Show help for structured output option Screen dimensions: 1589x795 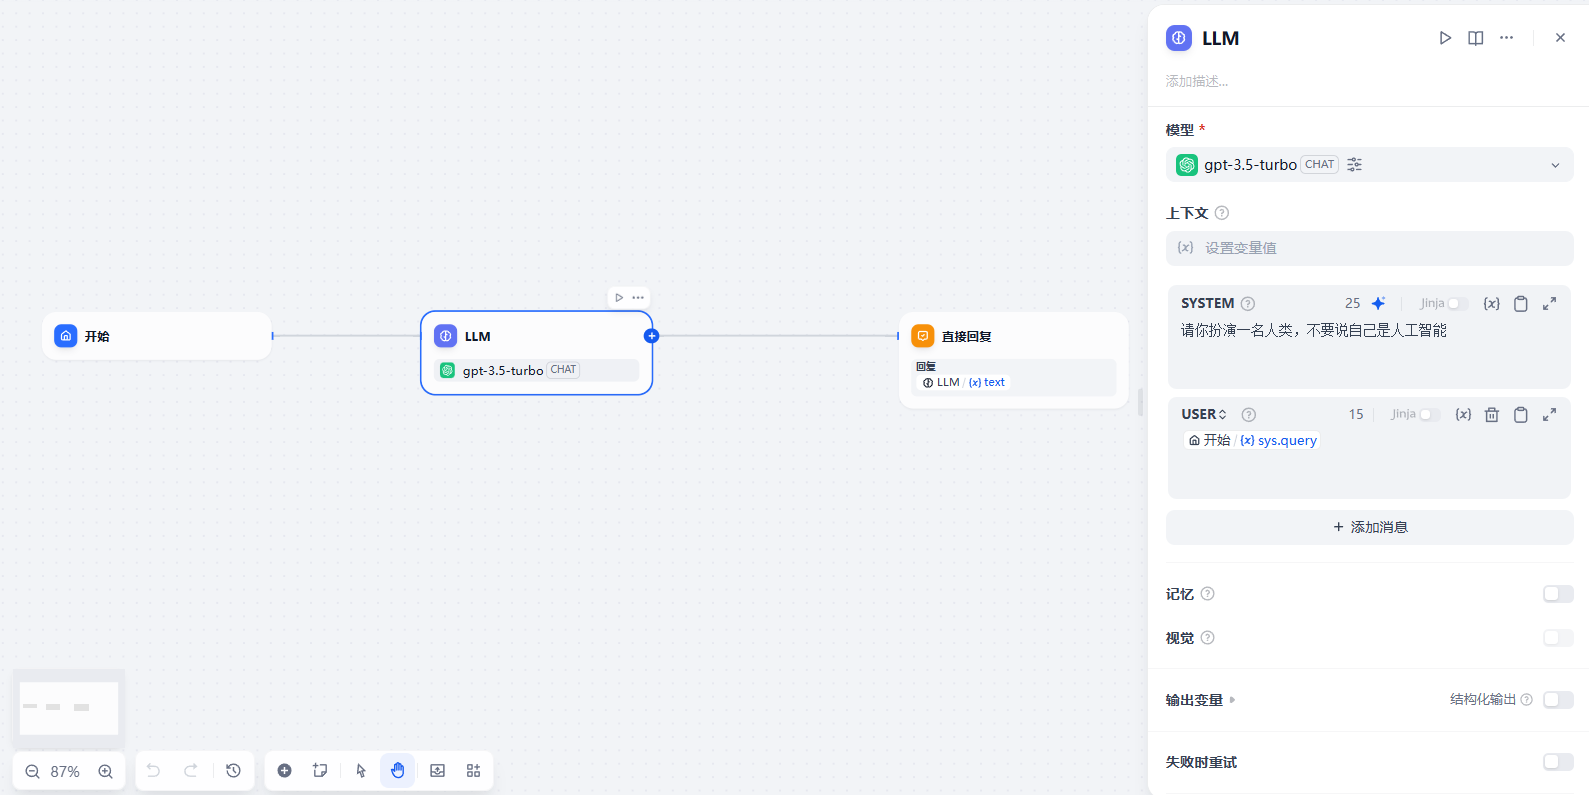1527,700
